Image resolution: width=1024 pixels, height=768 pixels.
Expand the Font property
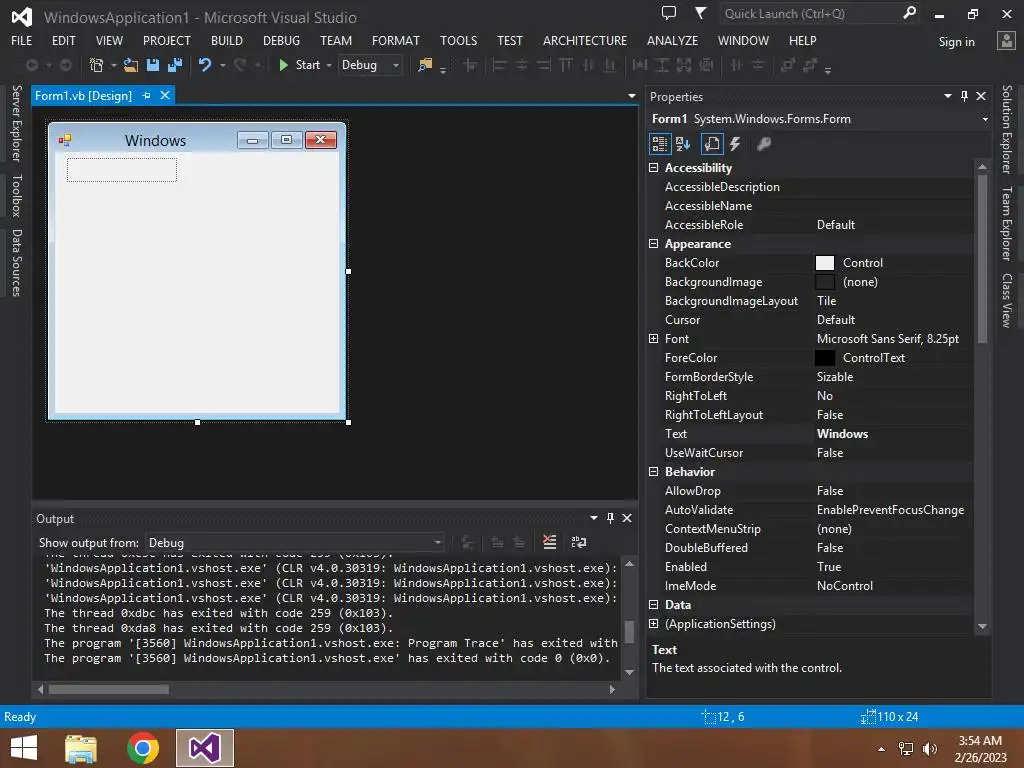653,338
